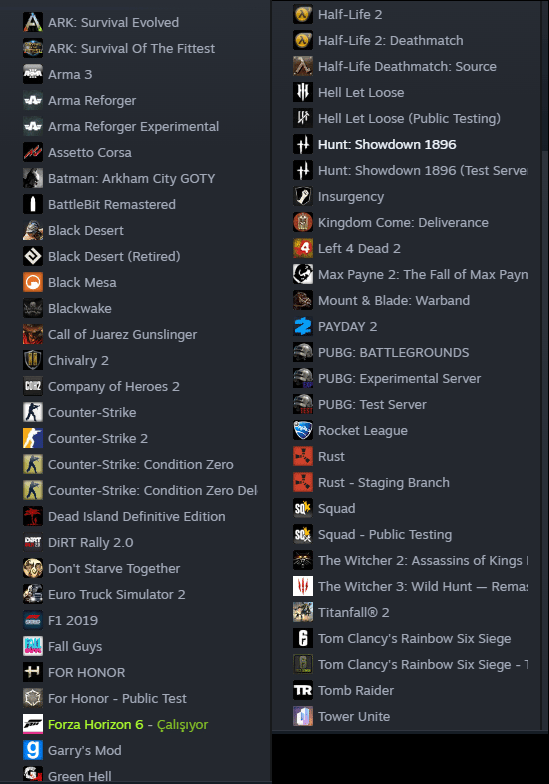Image resolution: width=549 pixels, height=784 pixels.
Task: Click the ARK: Survival Evolved game icon
Action: pos(32,22)
